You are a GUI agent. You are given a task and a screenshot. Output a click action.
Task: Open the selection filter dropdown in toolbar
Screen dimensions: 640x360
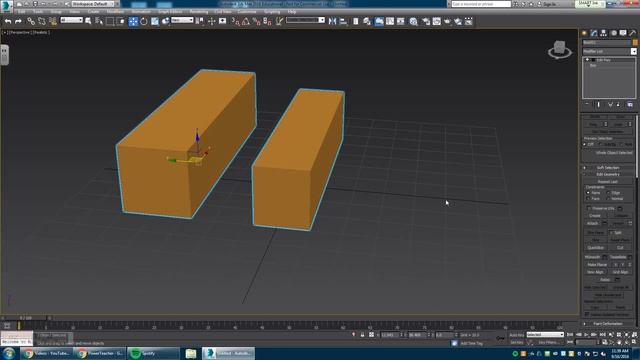[71, 20]
